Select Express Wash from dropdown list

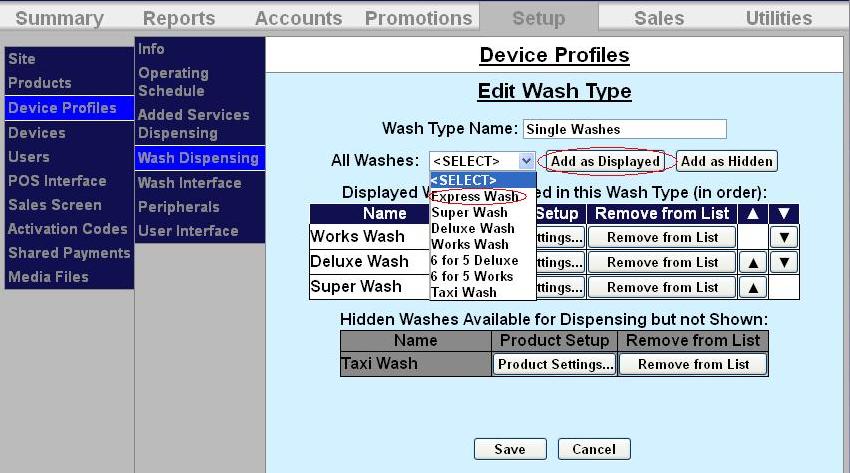[476, 197]
